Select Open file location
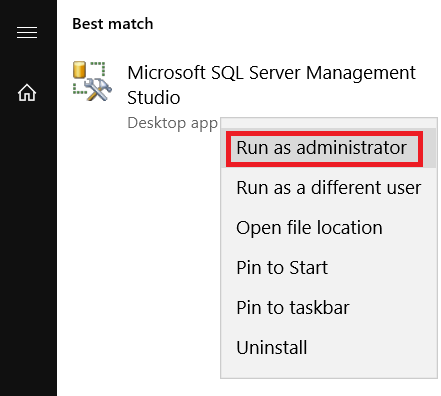The width and height of the screenshot is (441, 396). [x=328, y=228]
